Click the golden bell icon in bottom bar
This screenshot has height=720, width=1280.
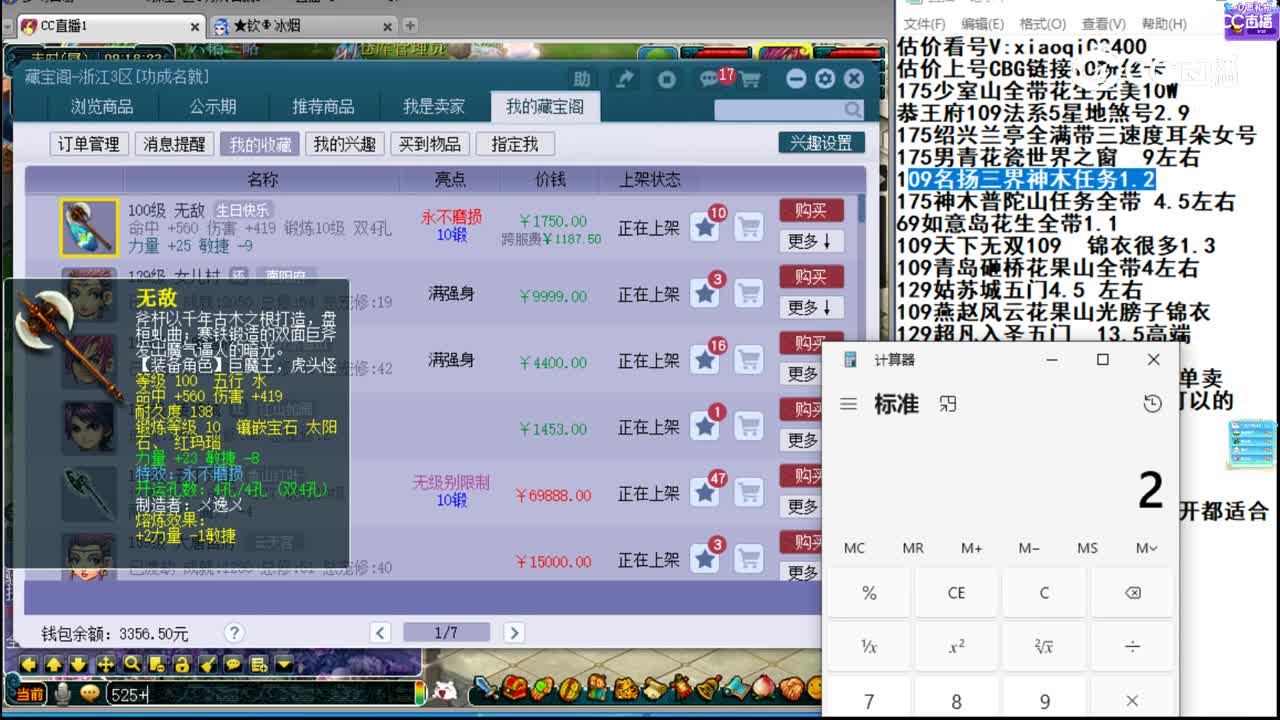pos(708,688)
